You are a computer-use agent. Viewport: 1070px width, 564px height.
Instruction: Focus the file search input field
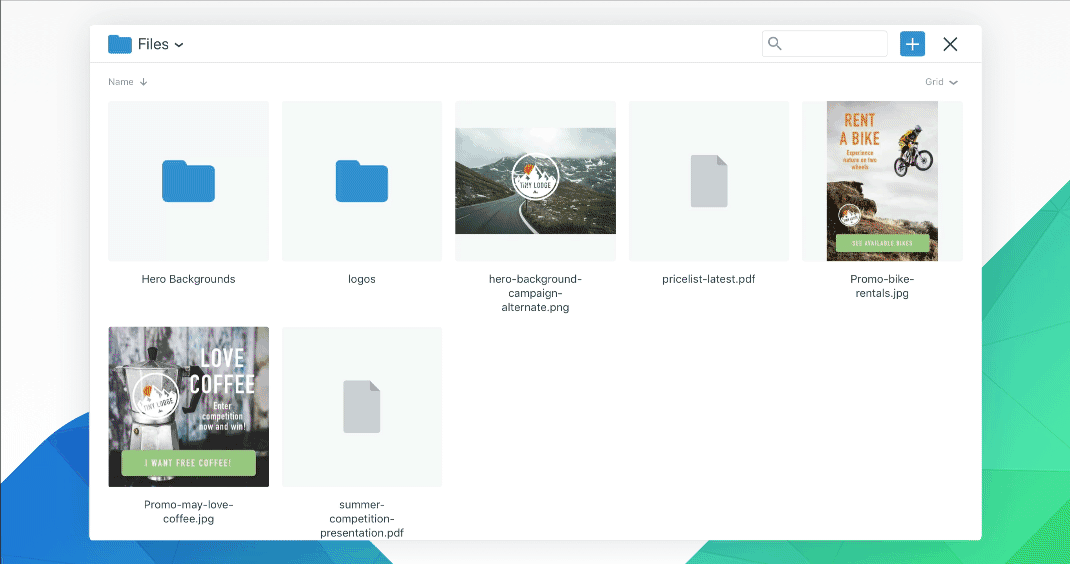pyautogui.click(x=834, y=44)
